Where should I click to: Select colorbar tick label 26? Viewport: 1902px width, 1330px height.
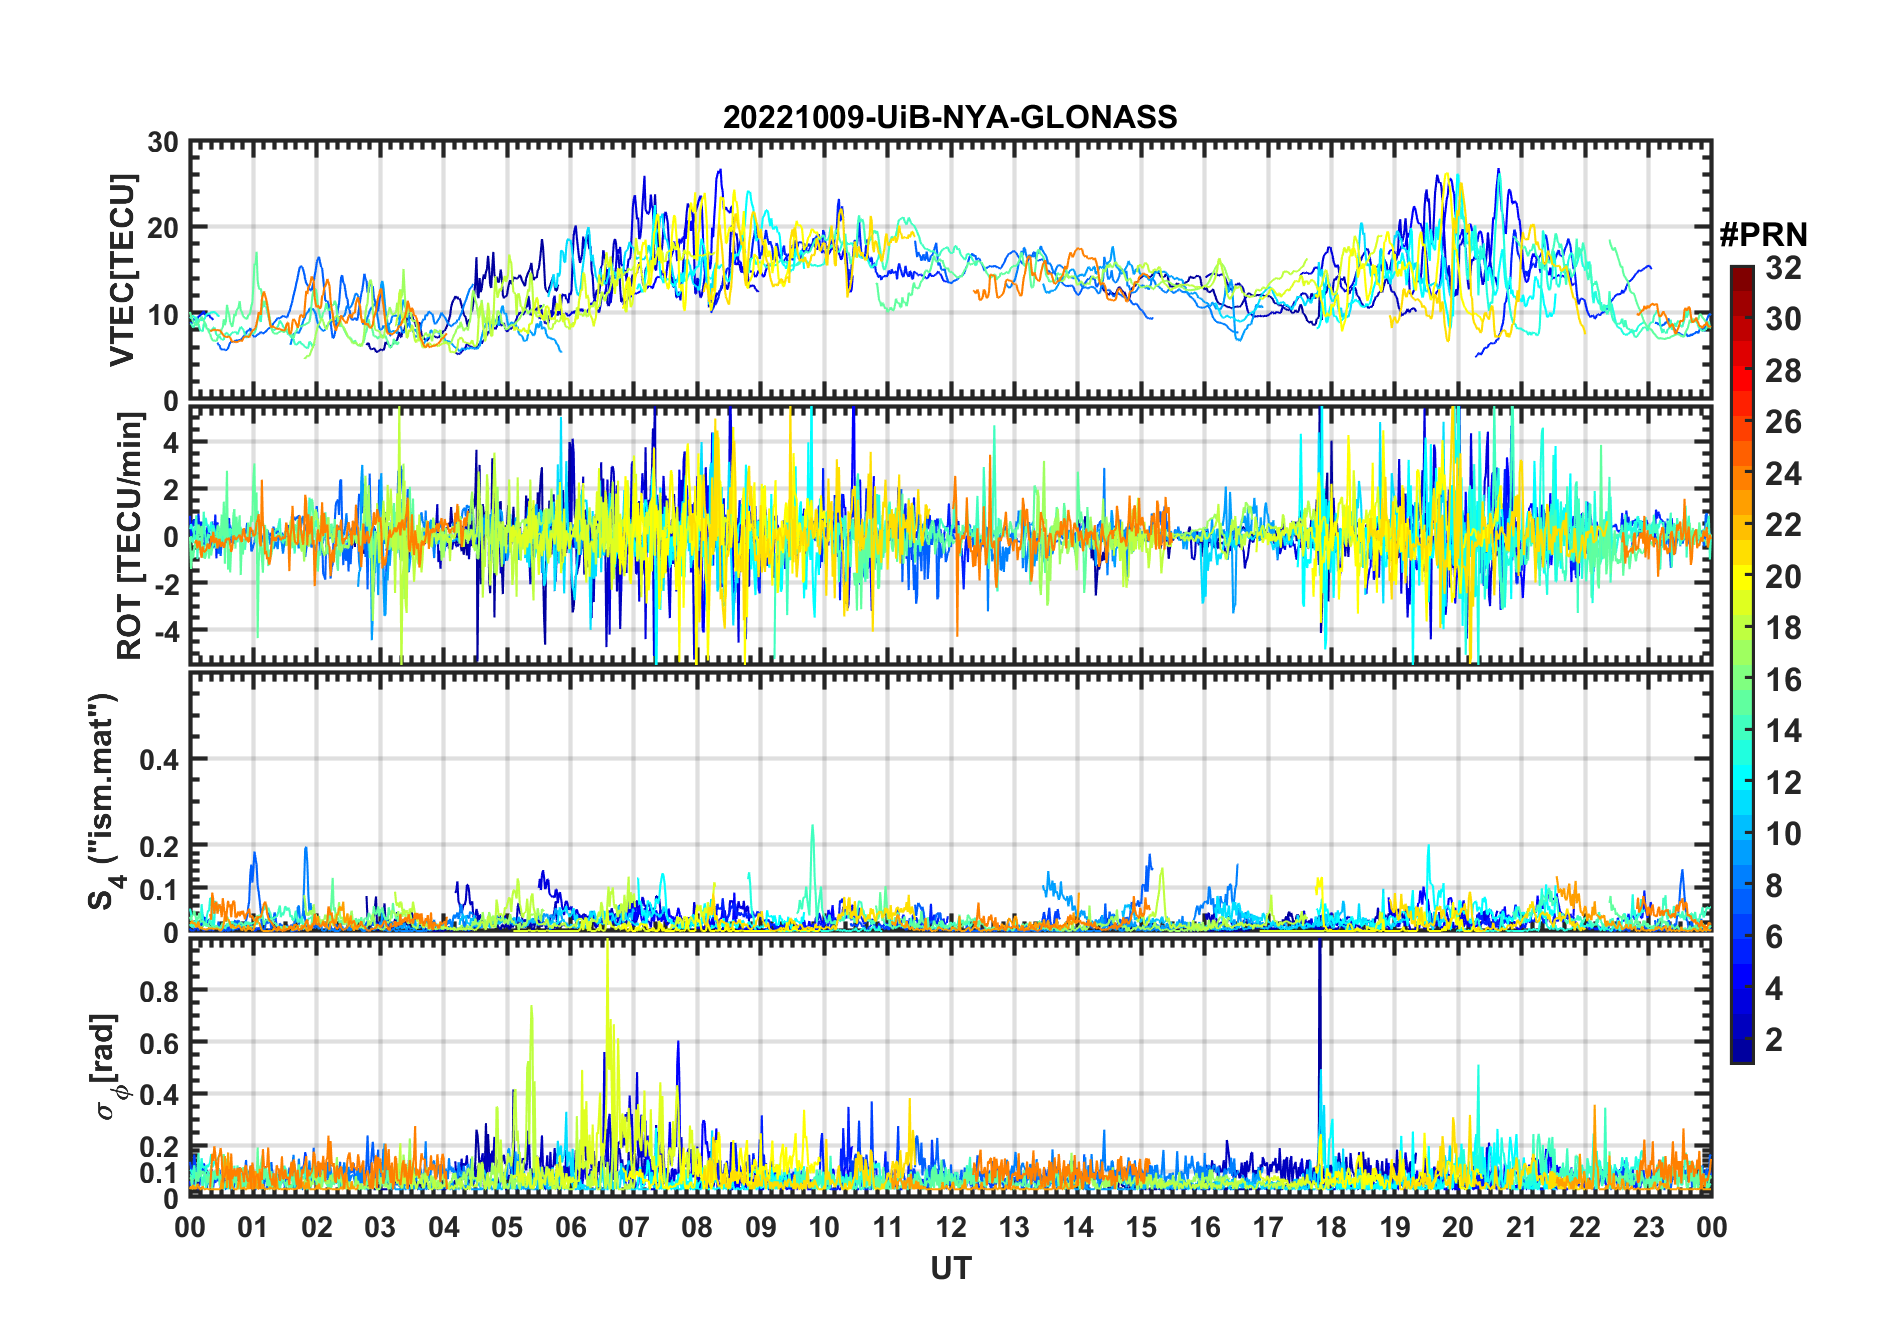coord(1783,422)
